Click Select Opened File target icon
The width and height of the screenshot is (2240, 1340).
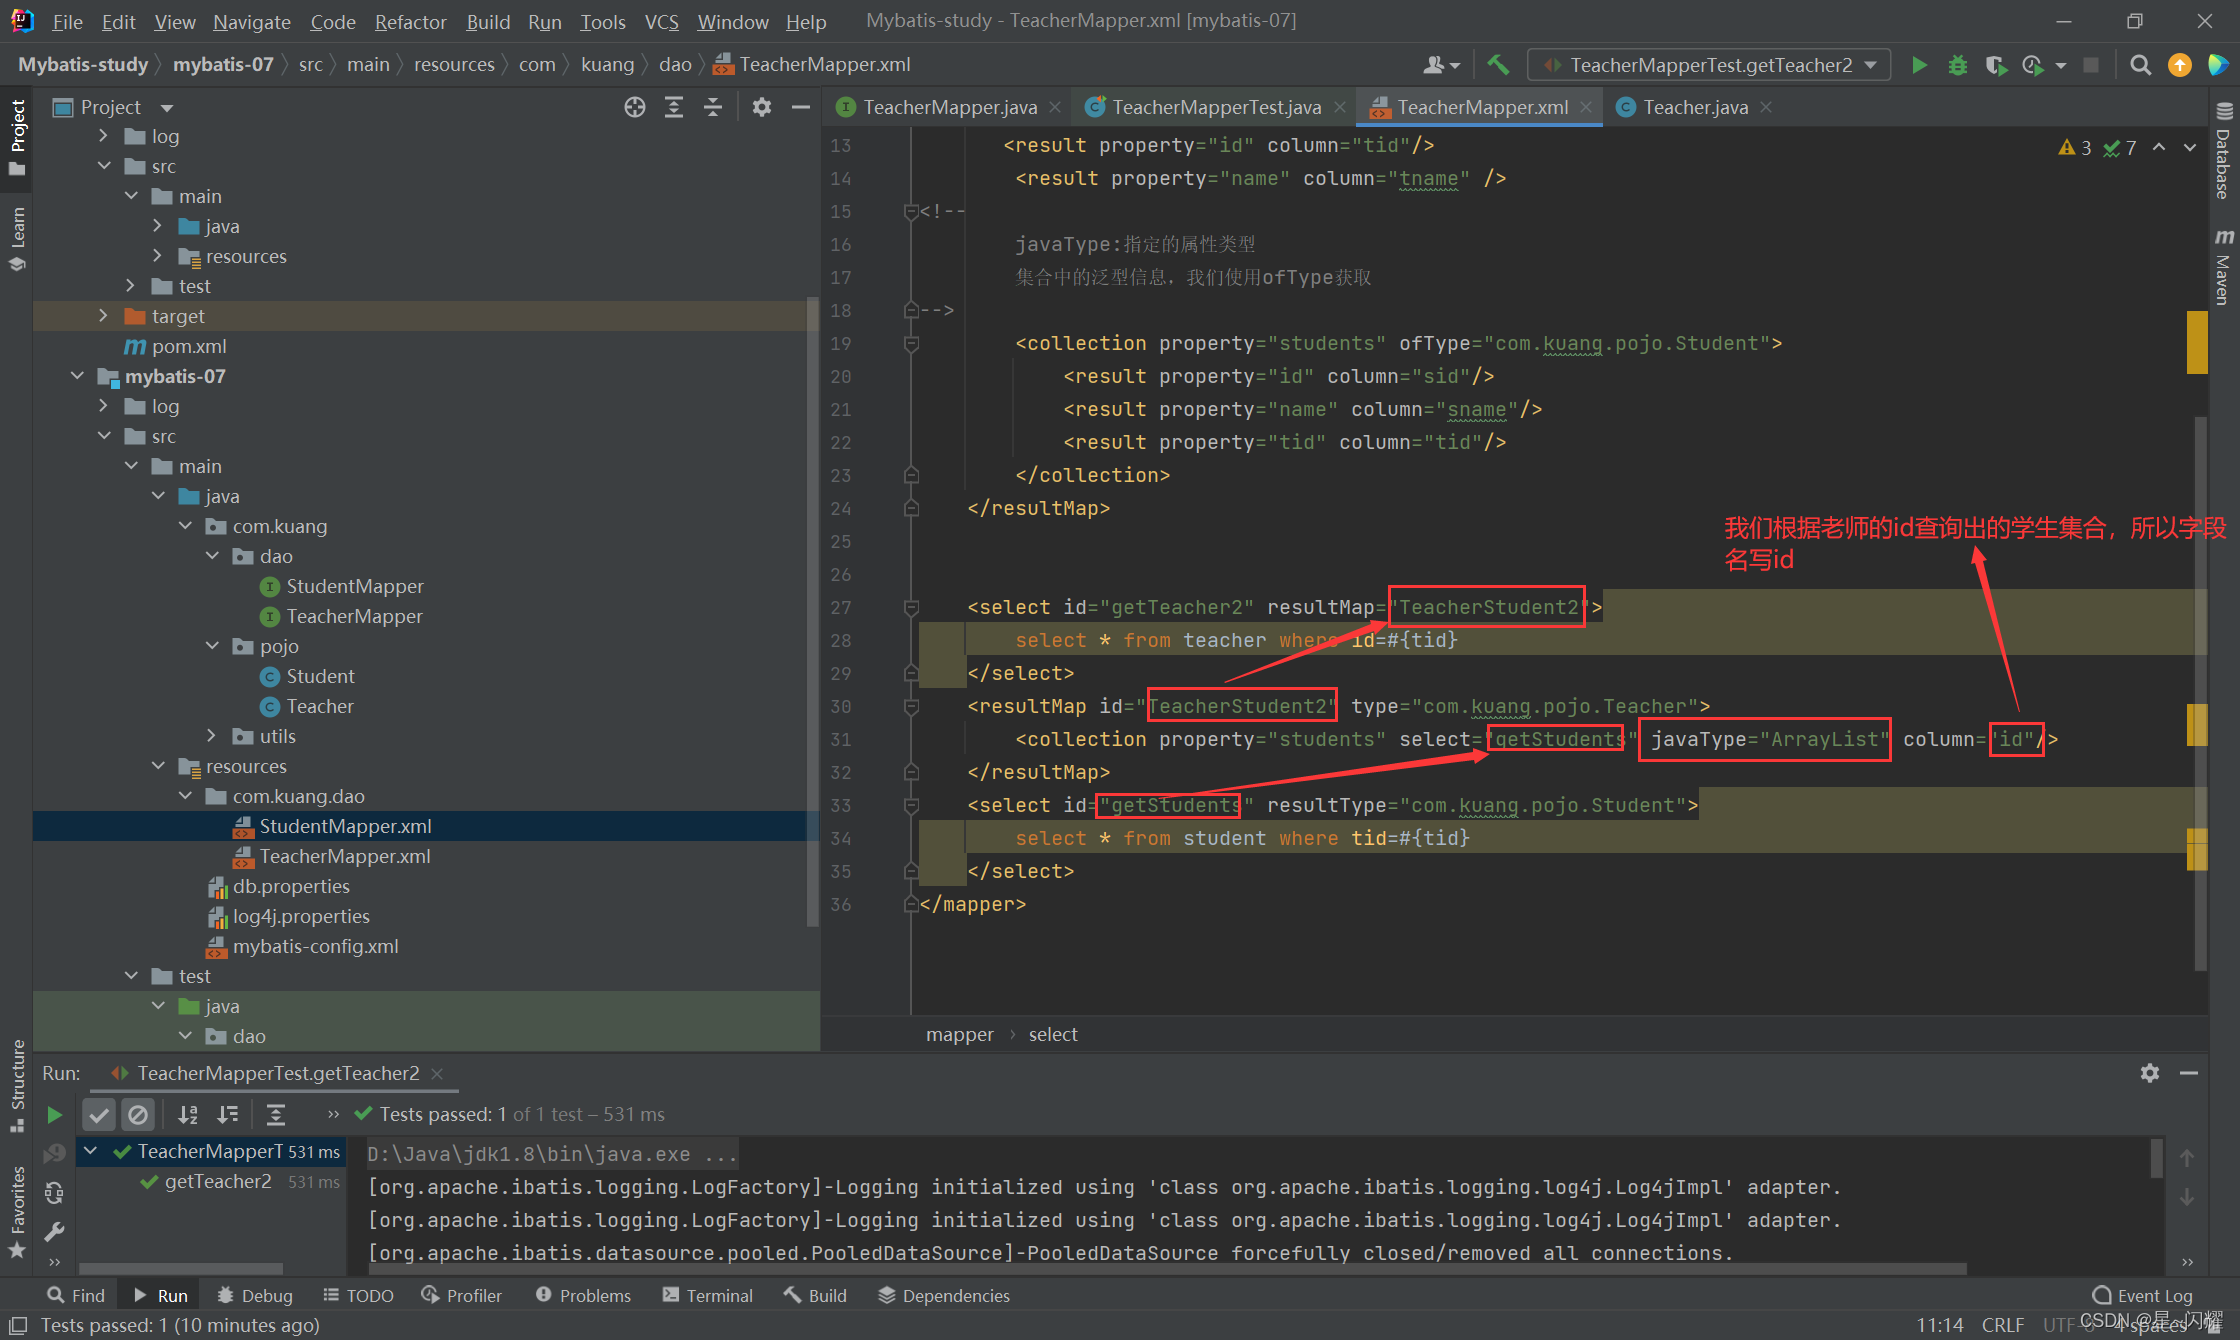[634, 107]
